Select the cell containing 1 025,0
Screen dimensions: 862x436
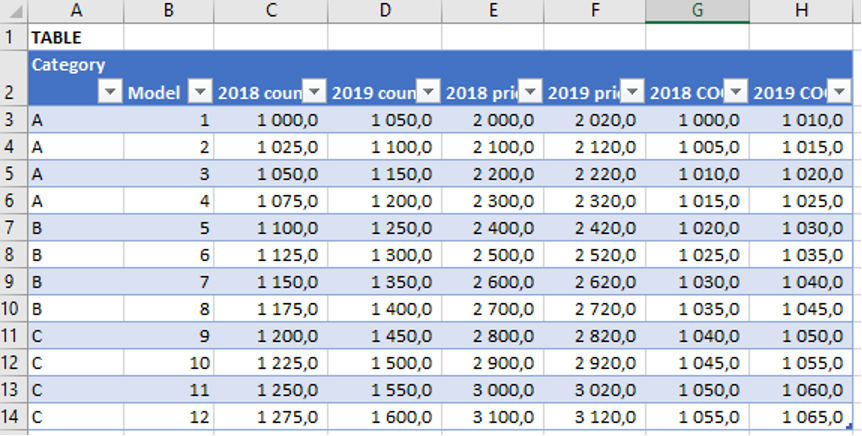(x=271, y=147)
